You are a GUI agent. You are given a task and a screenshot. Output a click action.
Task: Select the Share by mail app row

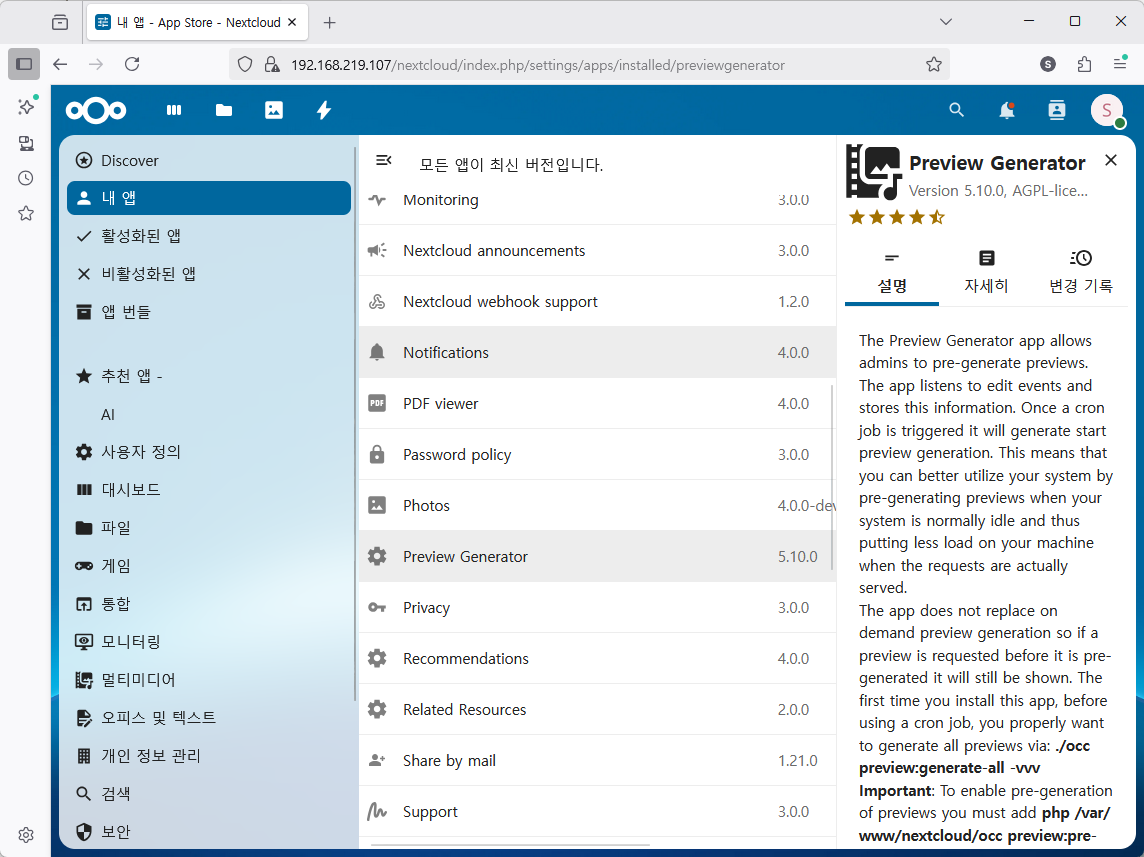(597, 761)
